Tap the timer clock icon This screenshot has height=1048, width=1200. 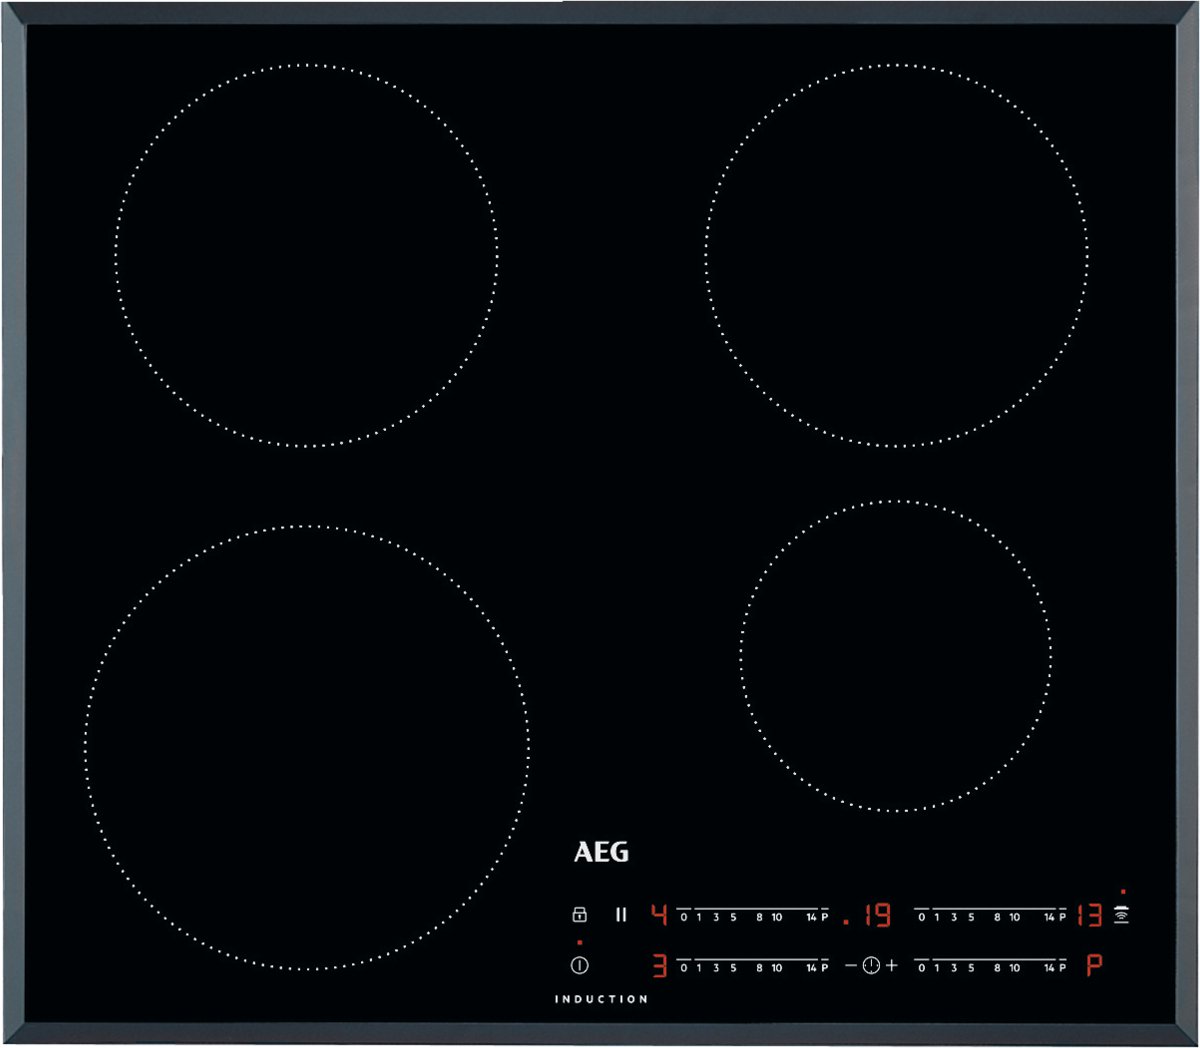871,966
